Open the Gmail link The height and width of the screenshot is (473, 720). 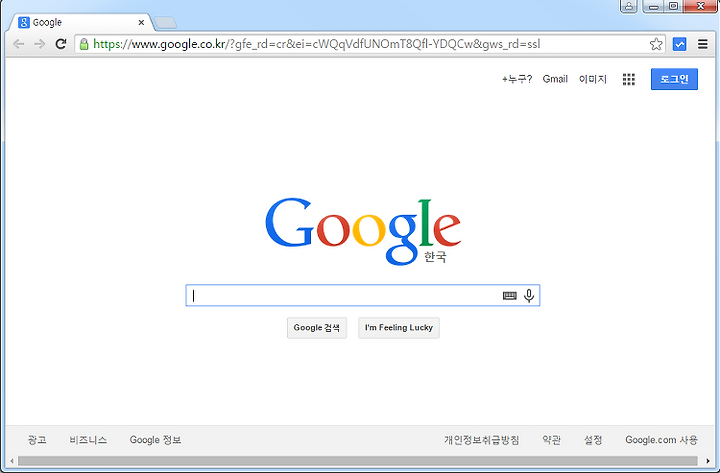555,79
